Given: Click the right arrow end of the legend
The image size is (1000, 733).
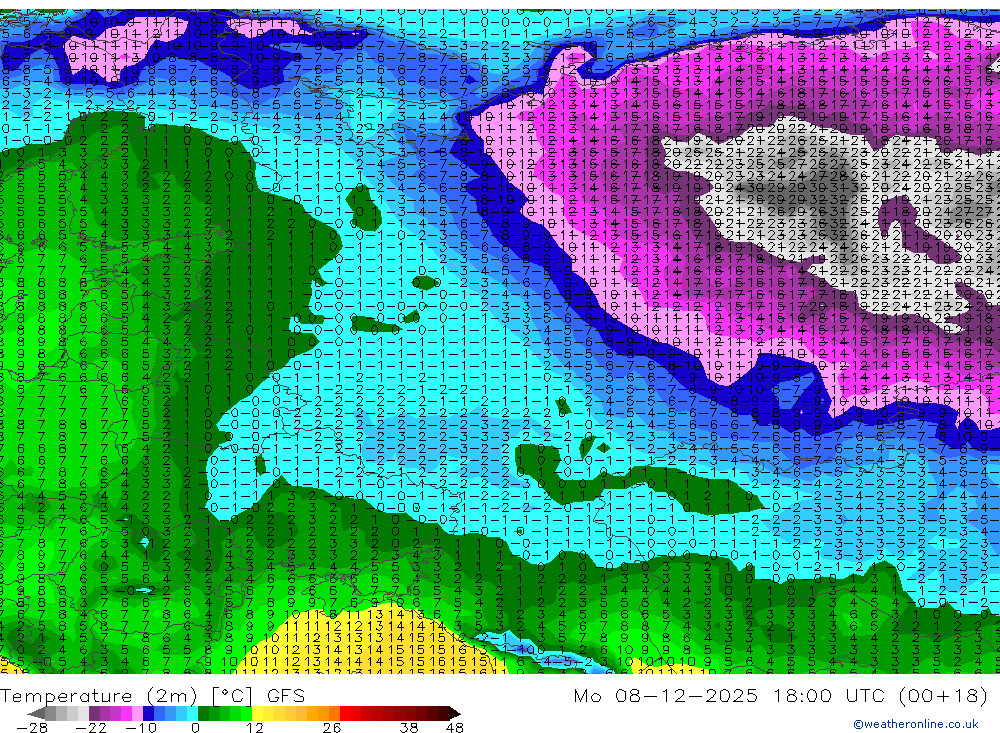Looking at the screenshot, I should pos(455,713).
